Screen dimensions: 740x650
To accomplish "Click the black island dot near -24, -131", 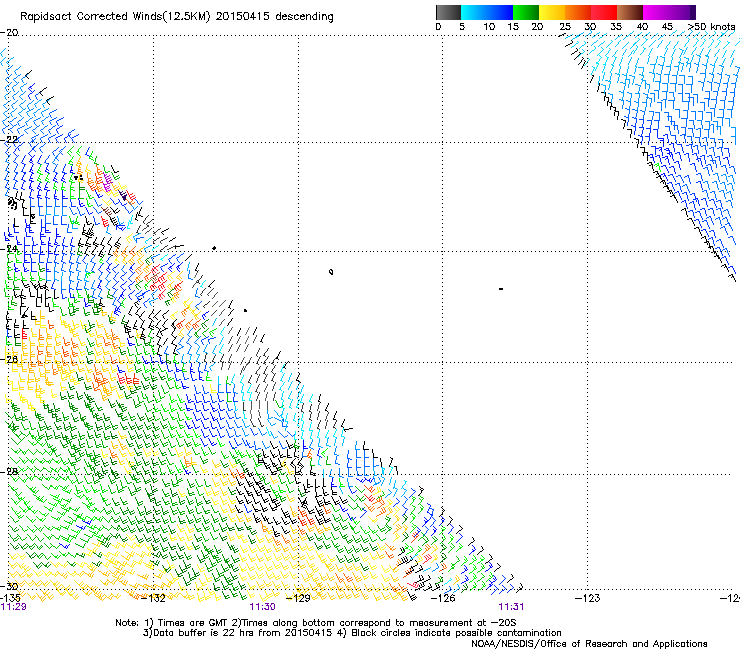I will click(x=214, y=248).
